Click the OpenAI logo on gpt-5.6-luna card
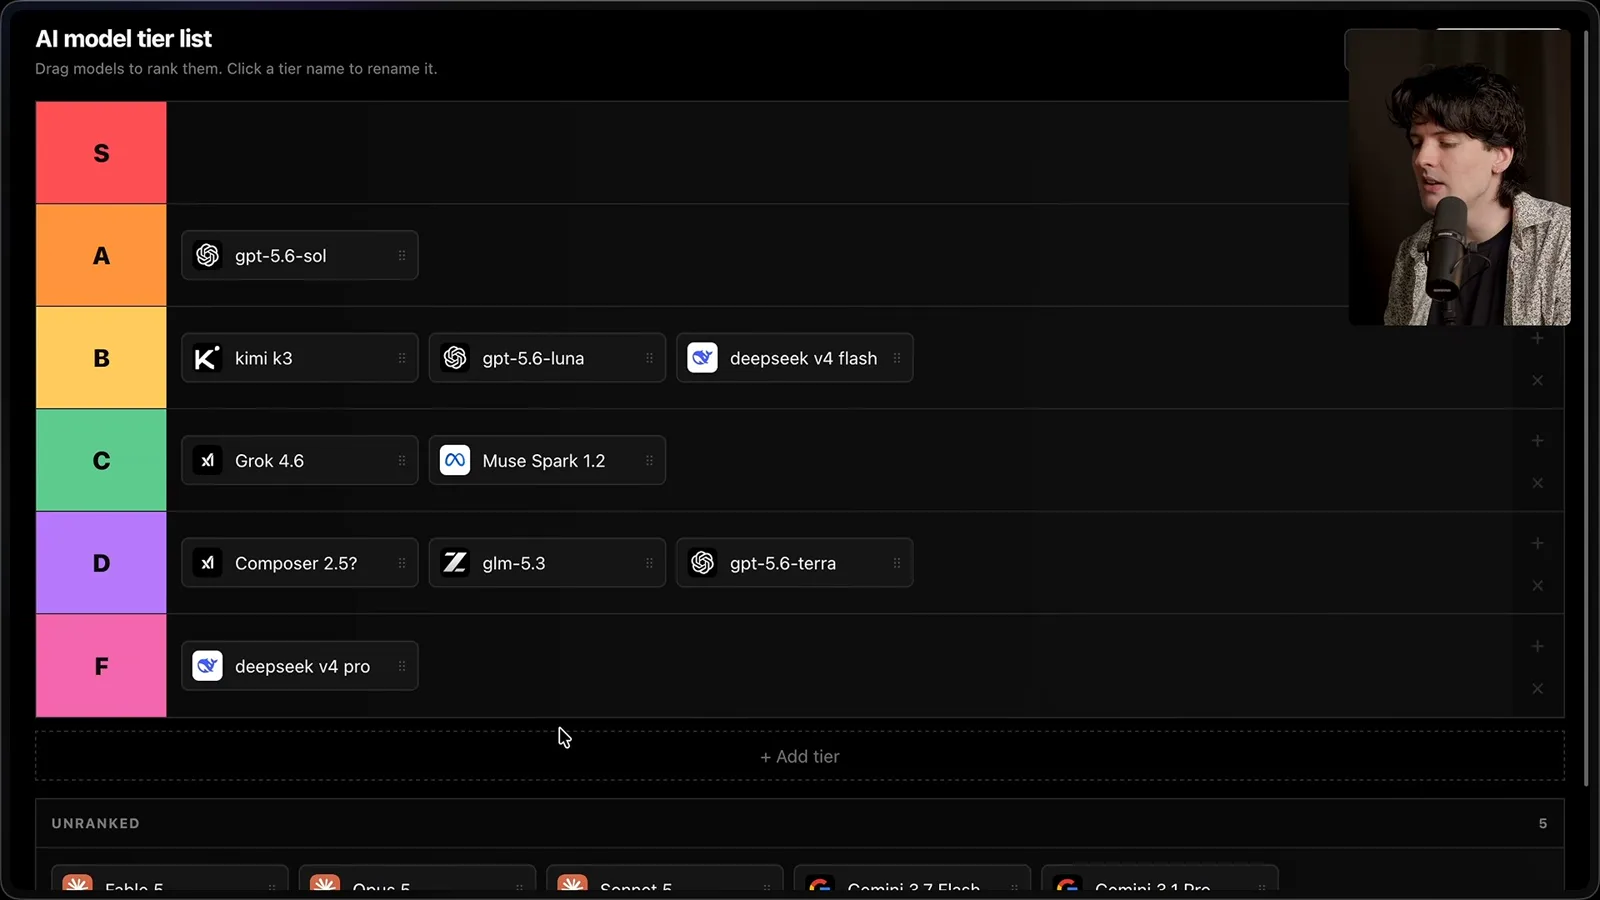 click(x=455, y=358)
